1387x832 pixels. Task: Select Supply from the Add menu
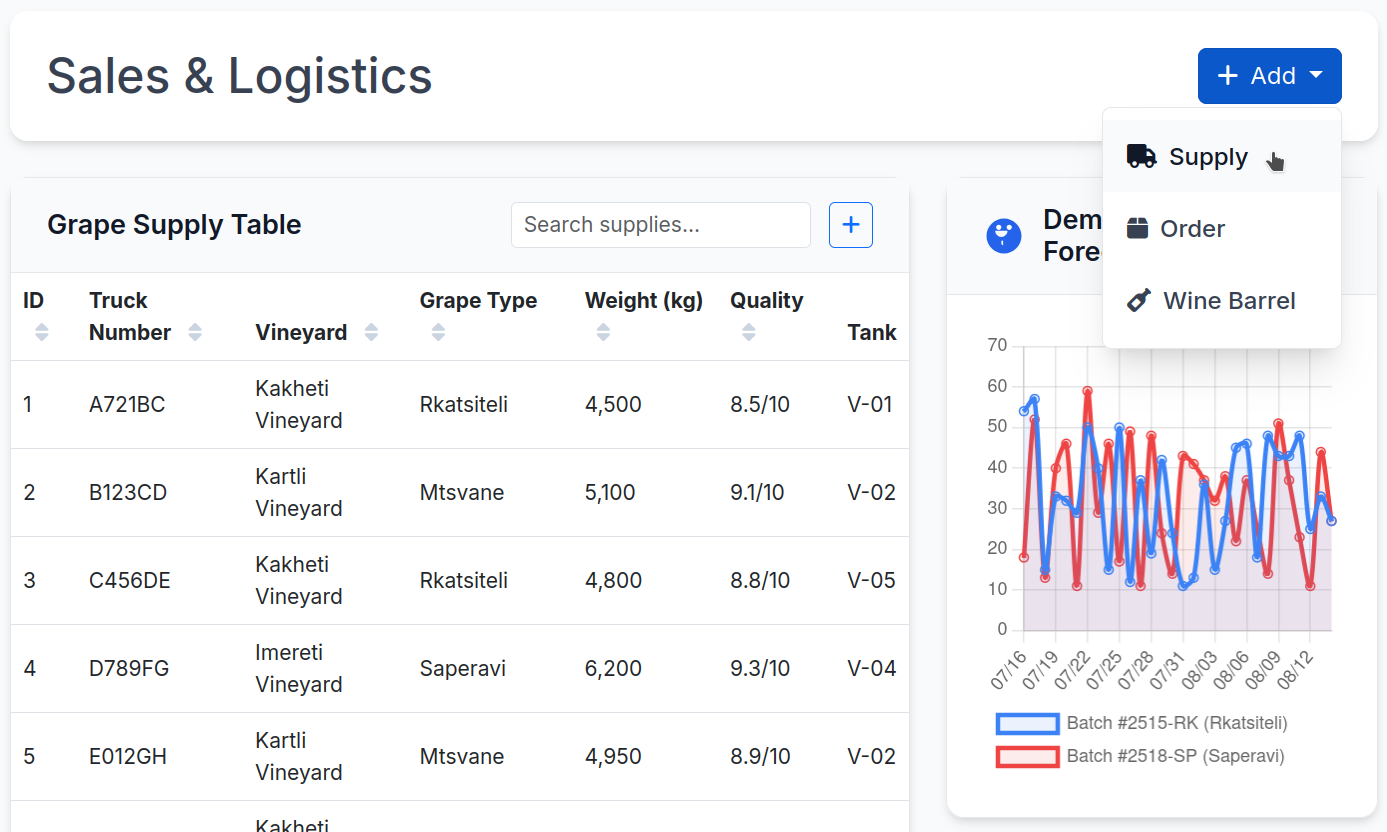coord(1208,157)
